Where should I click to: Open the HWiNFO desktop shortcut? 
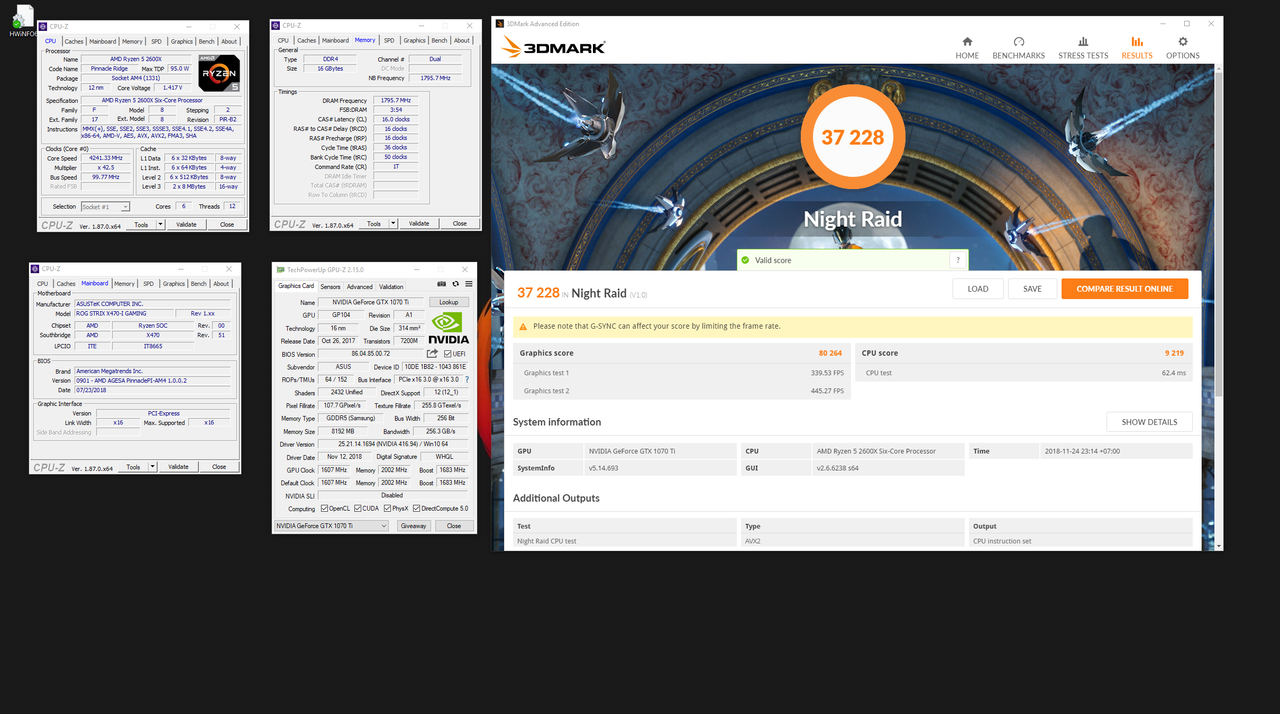pos(24,21)
